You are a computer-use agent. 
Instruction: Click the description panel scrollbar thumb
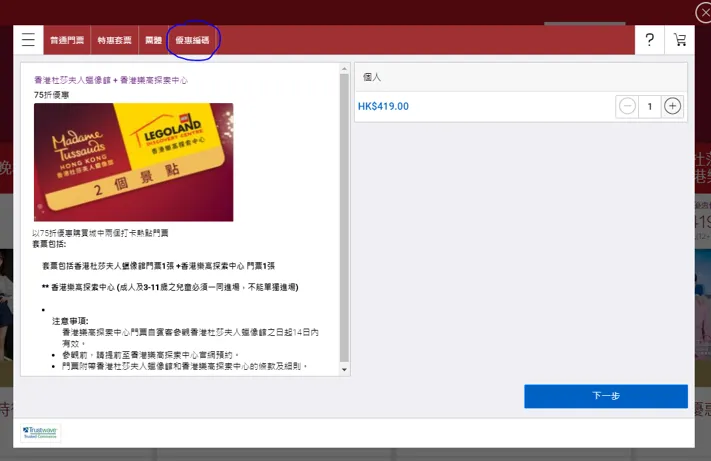(344, 218)
